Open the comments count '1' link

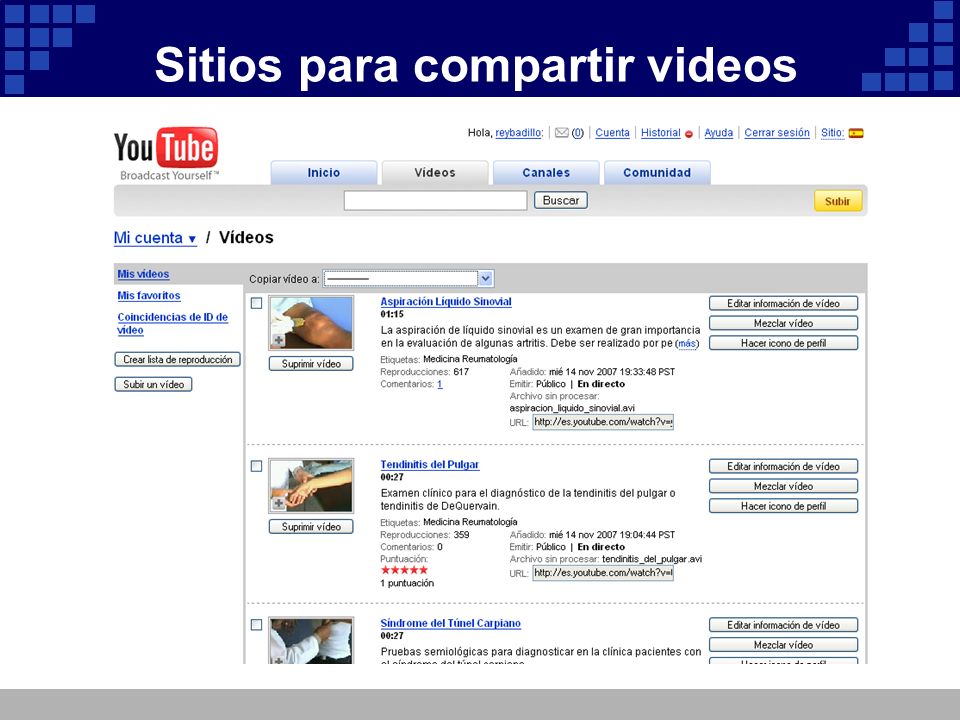point(440,384)
